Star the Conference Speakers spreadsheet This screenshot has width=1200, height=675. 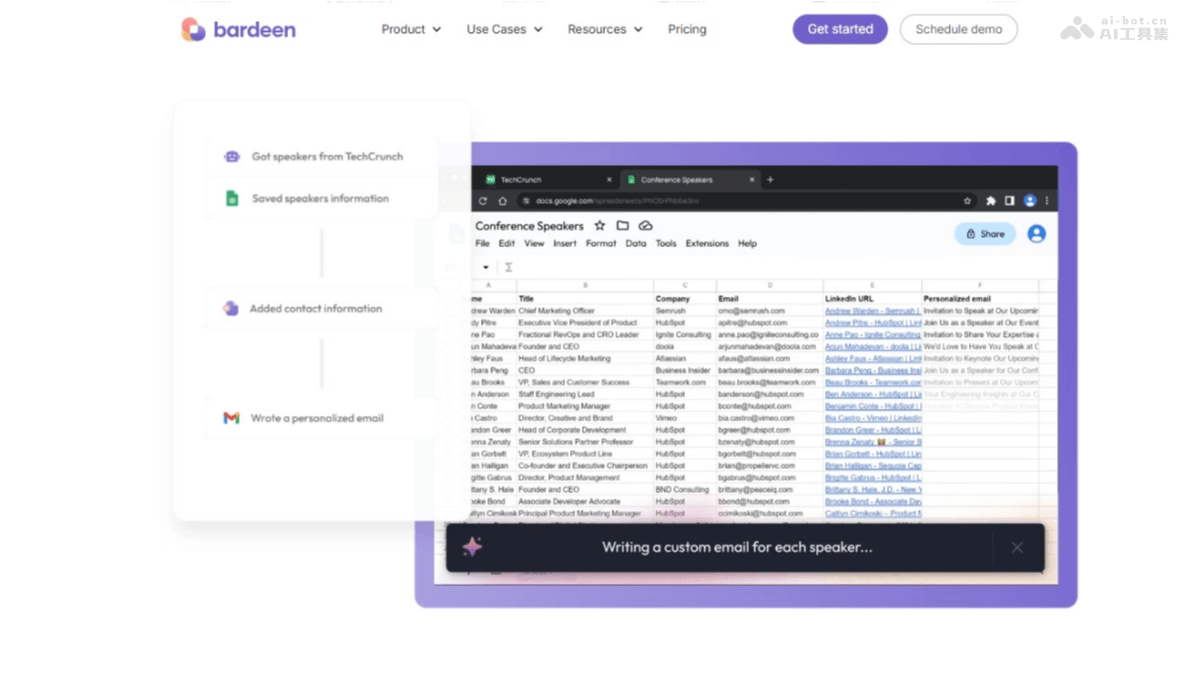tap(600, 226)
